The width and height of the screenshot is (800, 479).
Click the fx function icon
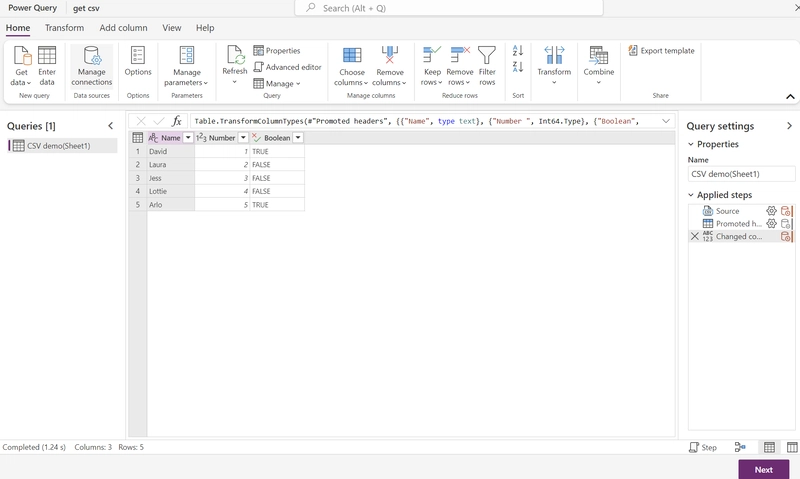tap(177, 121)
